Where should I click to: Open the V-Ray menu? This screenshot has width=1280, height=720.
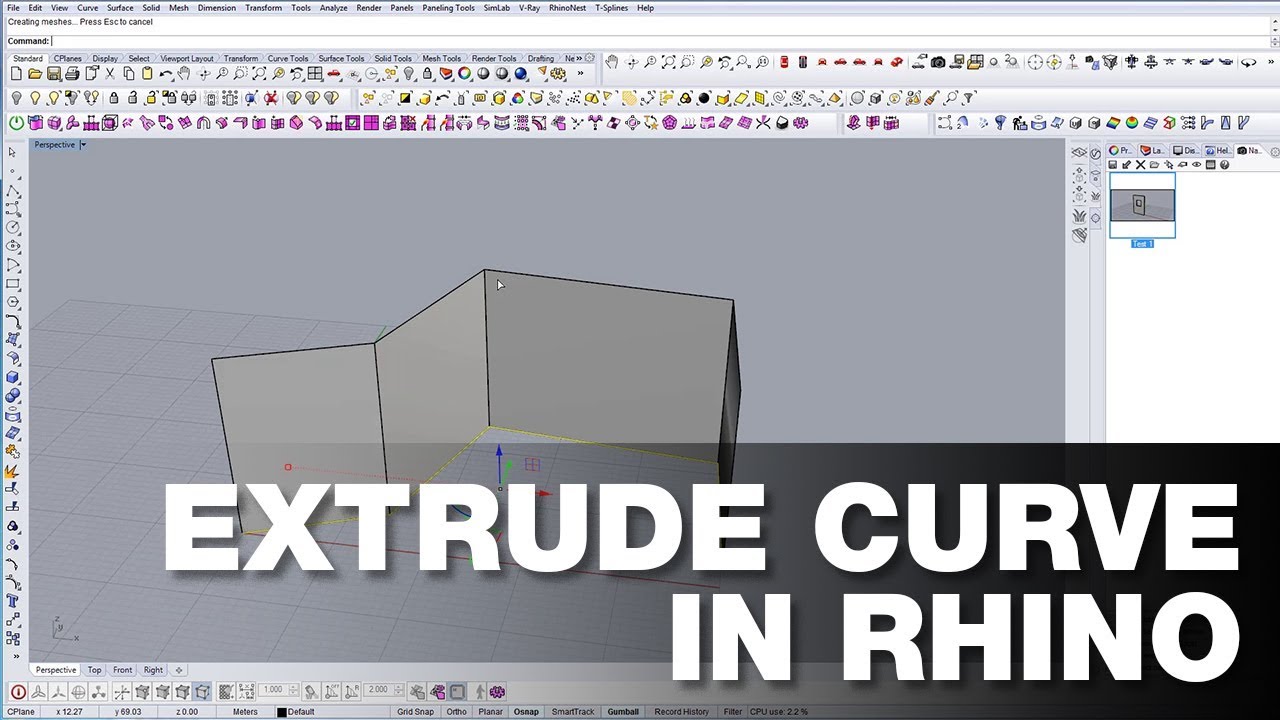tap(529, 8)
